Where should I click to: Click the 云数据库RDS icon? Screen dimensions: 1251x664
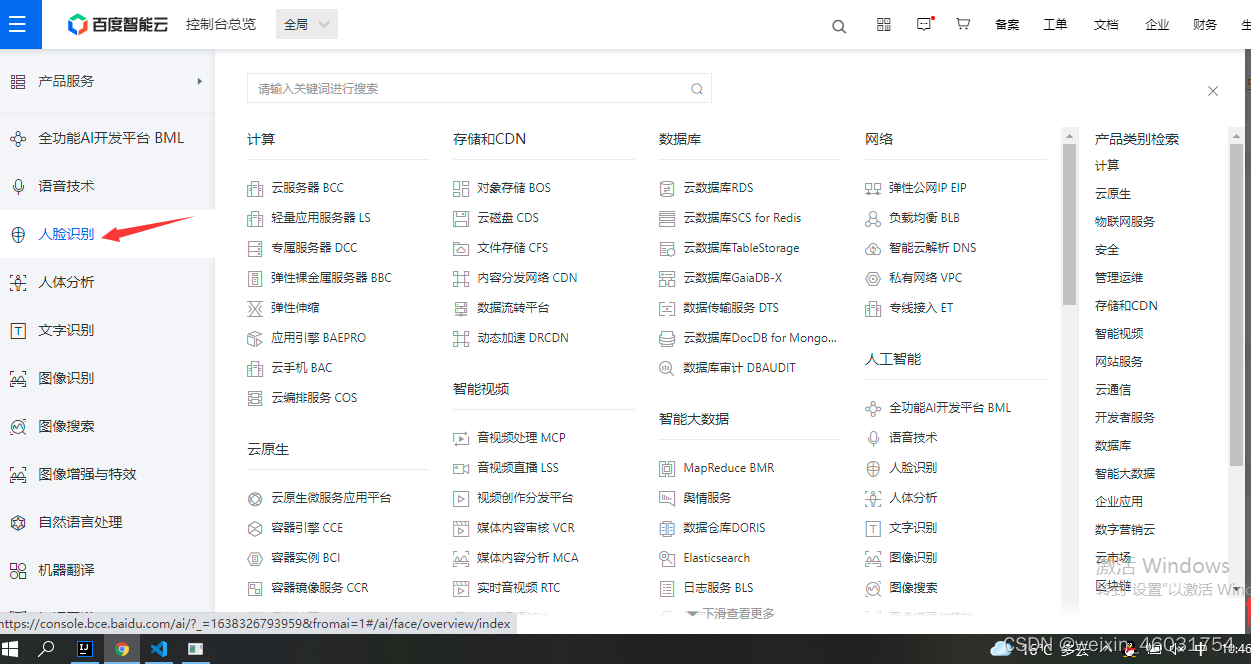667,188
